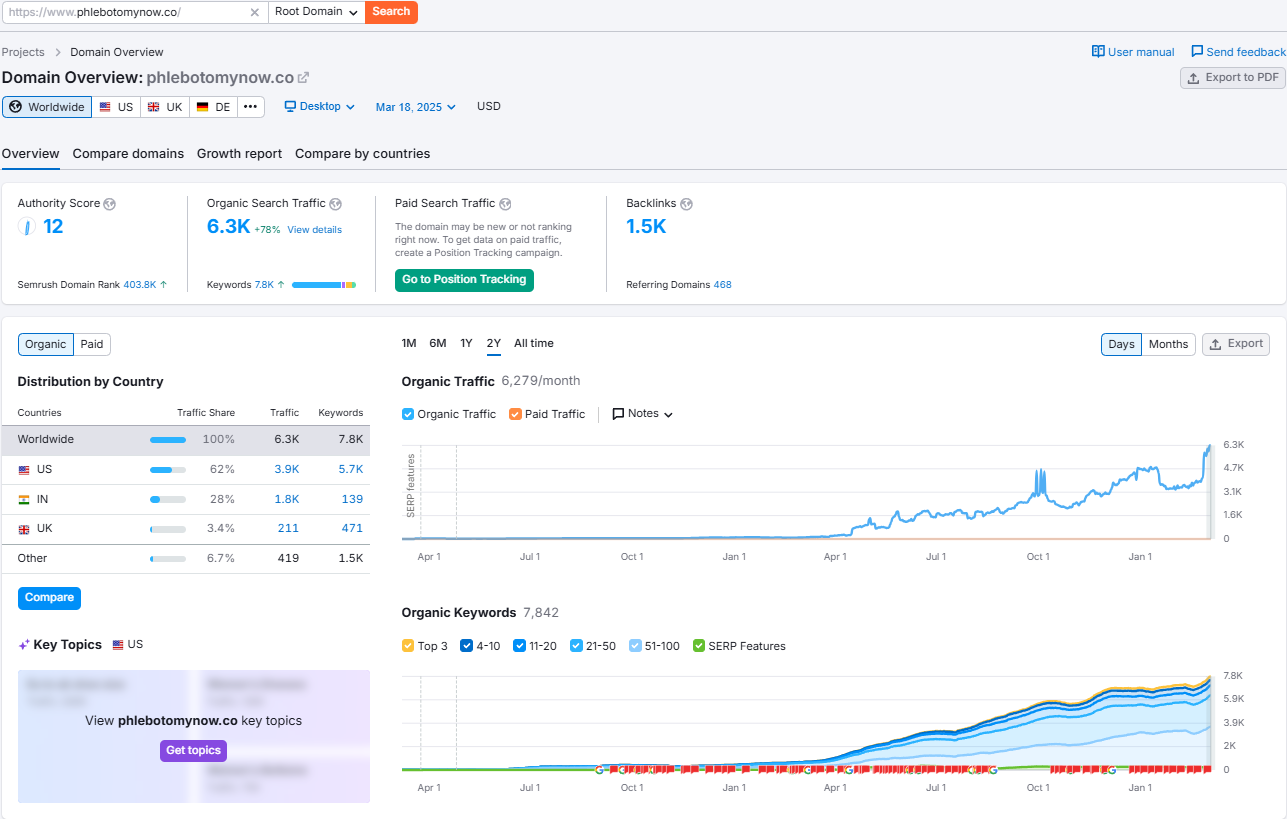Select the DE database button
Viewport: 1287px width, 819px height.
click(213, 107)
